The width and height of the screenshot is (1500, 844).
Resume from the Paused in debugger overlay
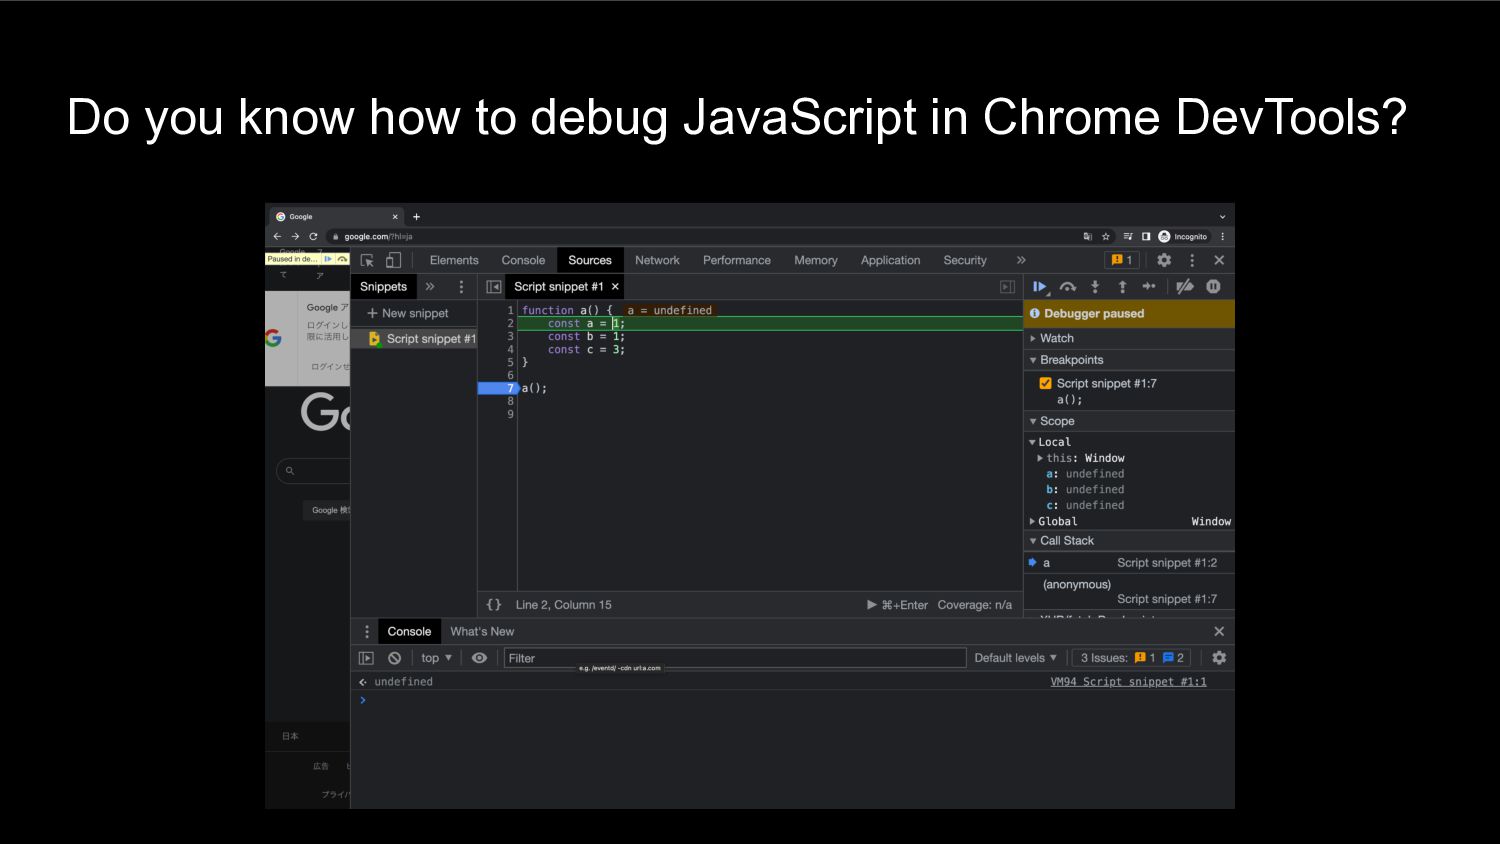coord(327,259)
